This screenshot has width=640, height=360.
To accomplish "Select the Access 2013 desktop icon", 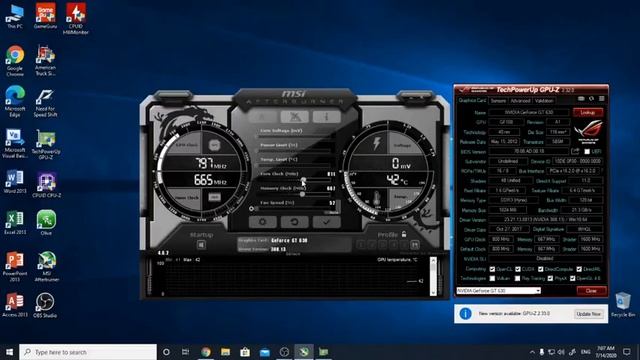I will pos(15,305).
